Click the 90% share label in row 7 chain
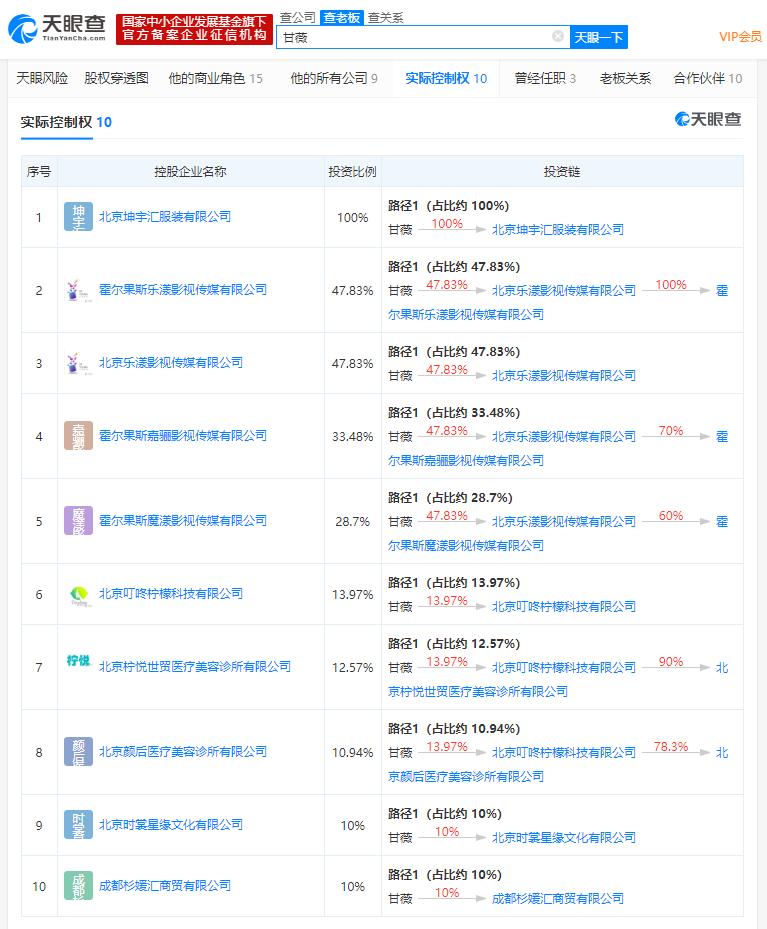The width and height of the screenshot is (767, 929). 671,662
